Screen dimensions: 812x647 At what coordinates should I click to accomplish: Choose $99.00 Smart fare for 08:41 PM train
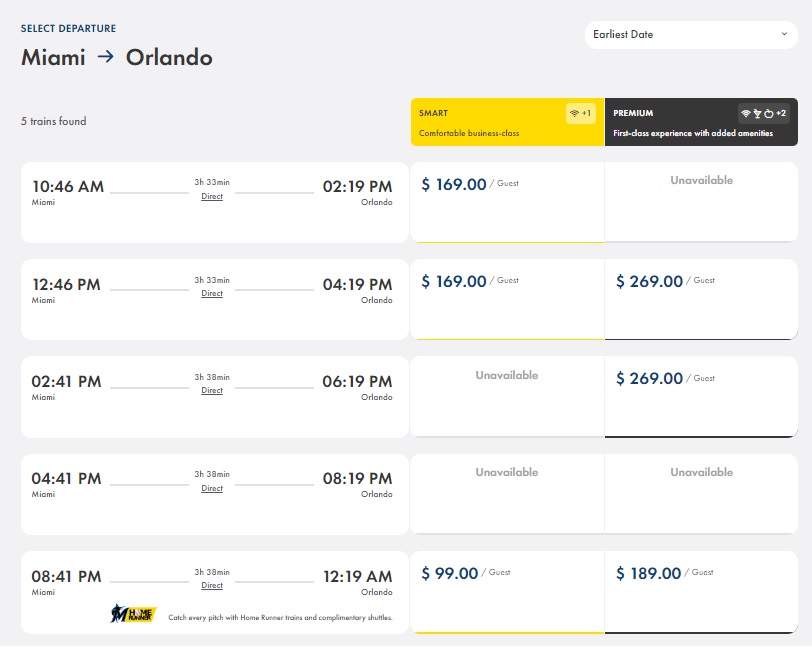click(508, 592)
